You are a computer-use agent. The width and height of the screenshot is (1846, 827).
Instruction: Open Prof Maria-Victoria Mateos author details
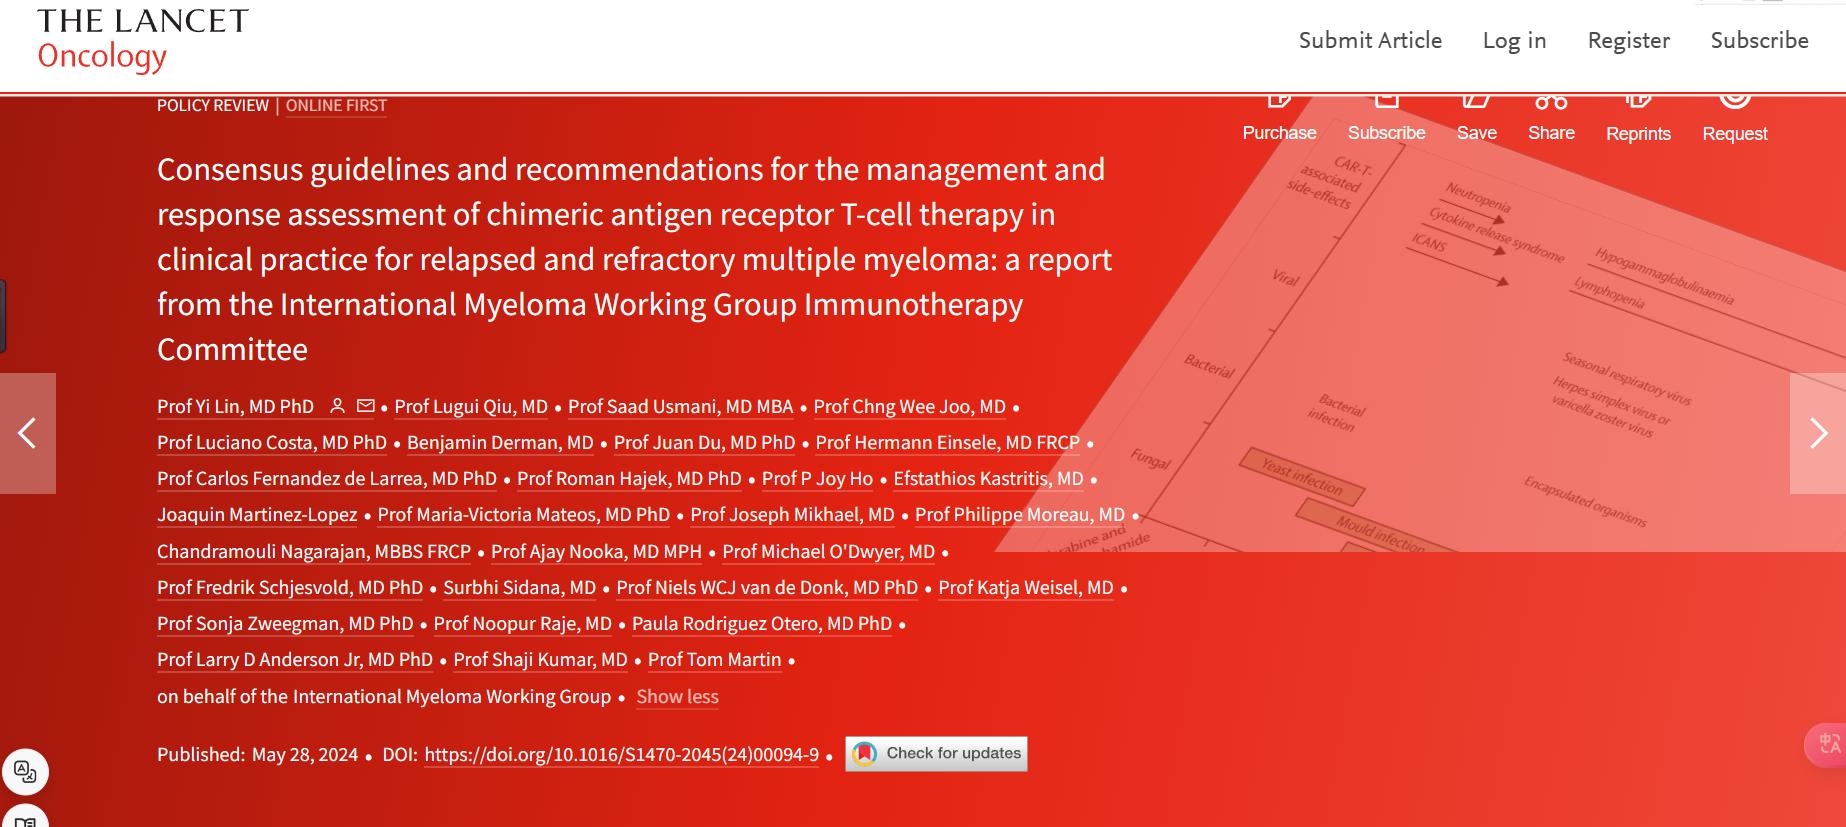[x=523, y=514]
